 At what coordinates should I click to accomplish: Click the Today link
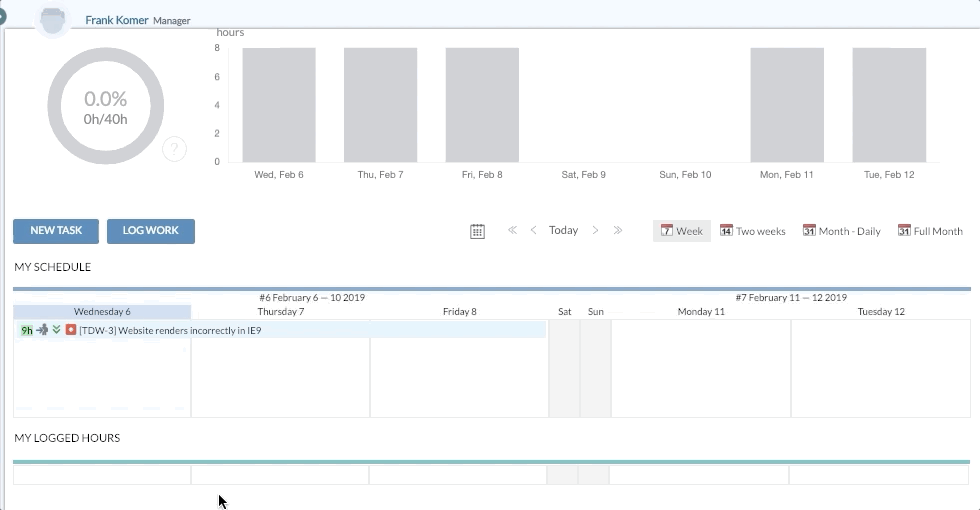(563, 230)
